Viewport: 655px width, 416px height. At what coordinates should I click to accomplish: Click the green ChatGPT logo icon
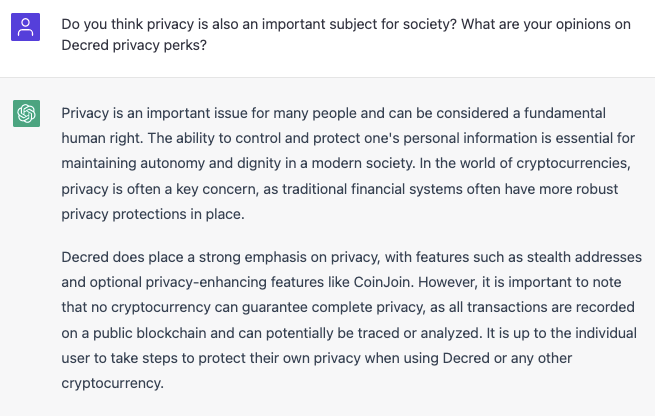[26, 113]
